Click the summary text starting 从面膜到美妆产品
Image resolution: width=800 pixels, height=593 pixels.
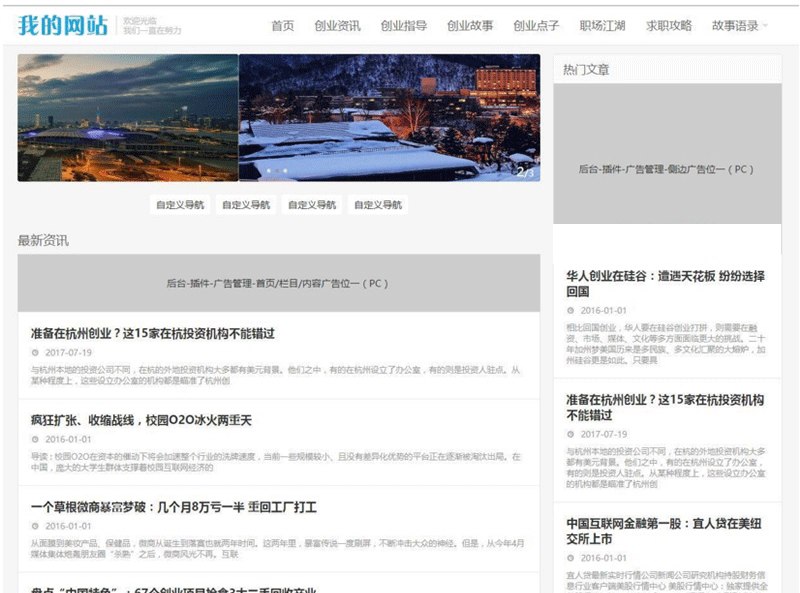278,549
